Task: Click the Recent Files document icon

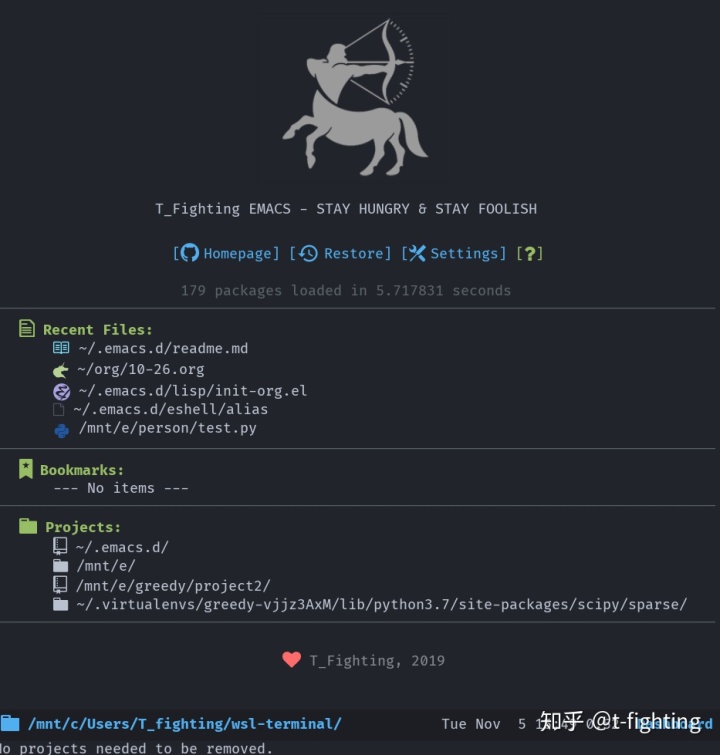Action: (x=27, y=328)
